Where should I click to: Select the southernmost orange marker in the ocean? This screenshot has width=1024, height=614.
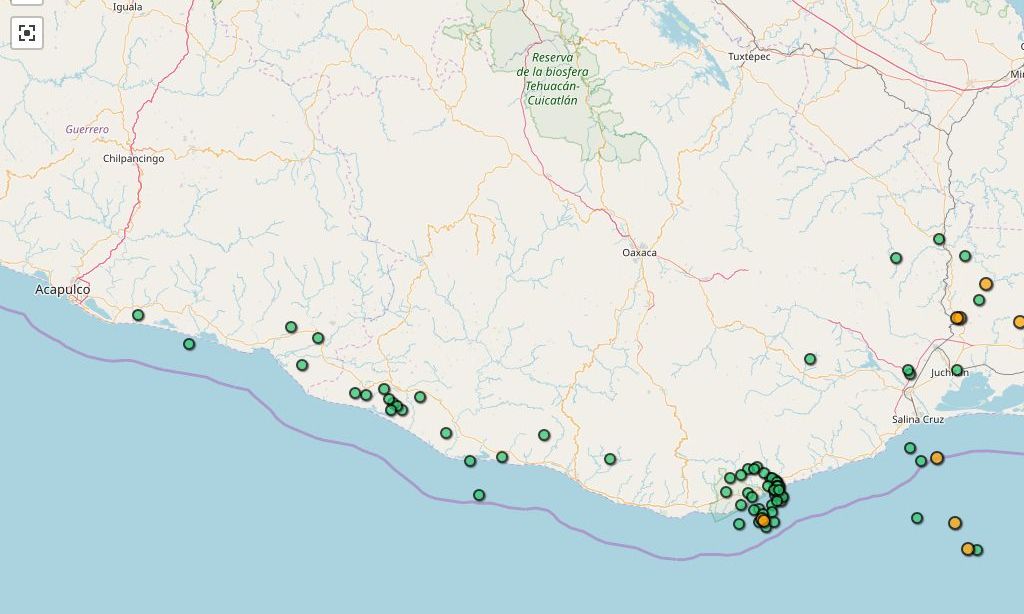point(968,549)
